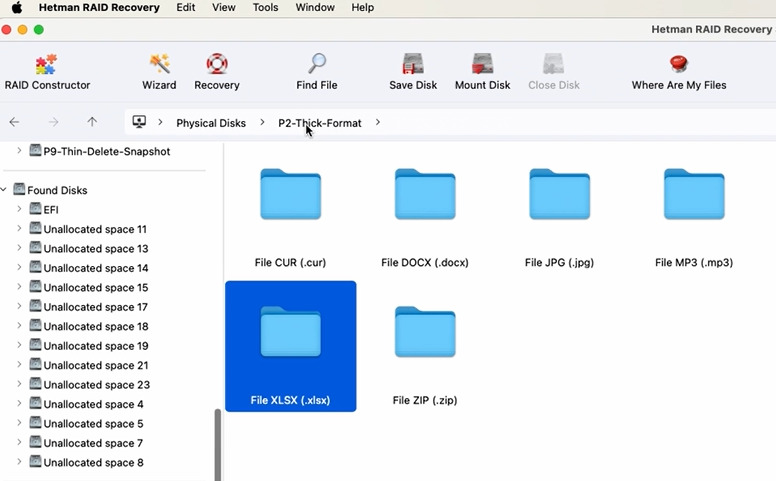Click the computer icon in breadcrumb
Screen dimensions: 776x481
coord(139,122)
